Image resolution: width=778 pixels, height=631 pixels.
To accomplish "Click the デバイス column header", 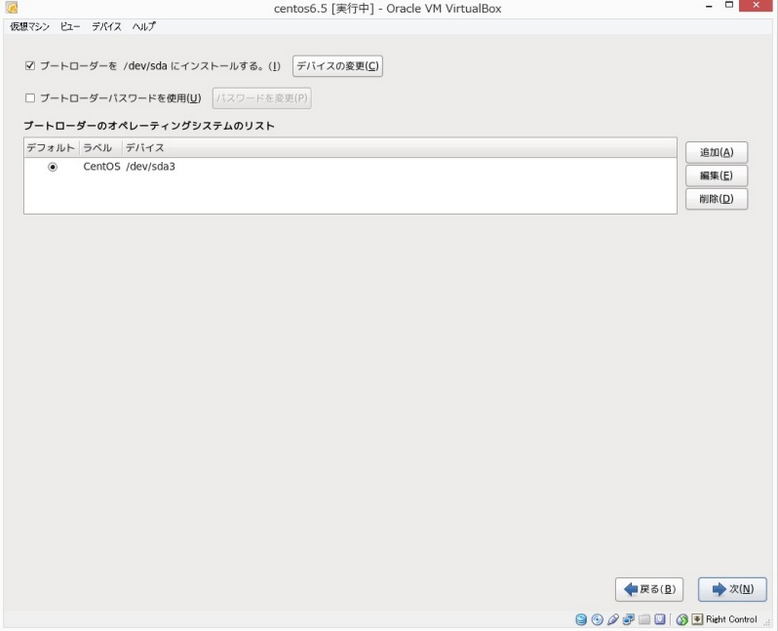I will tap(399, 148).
